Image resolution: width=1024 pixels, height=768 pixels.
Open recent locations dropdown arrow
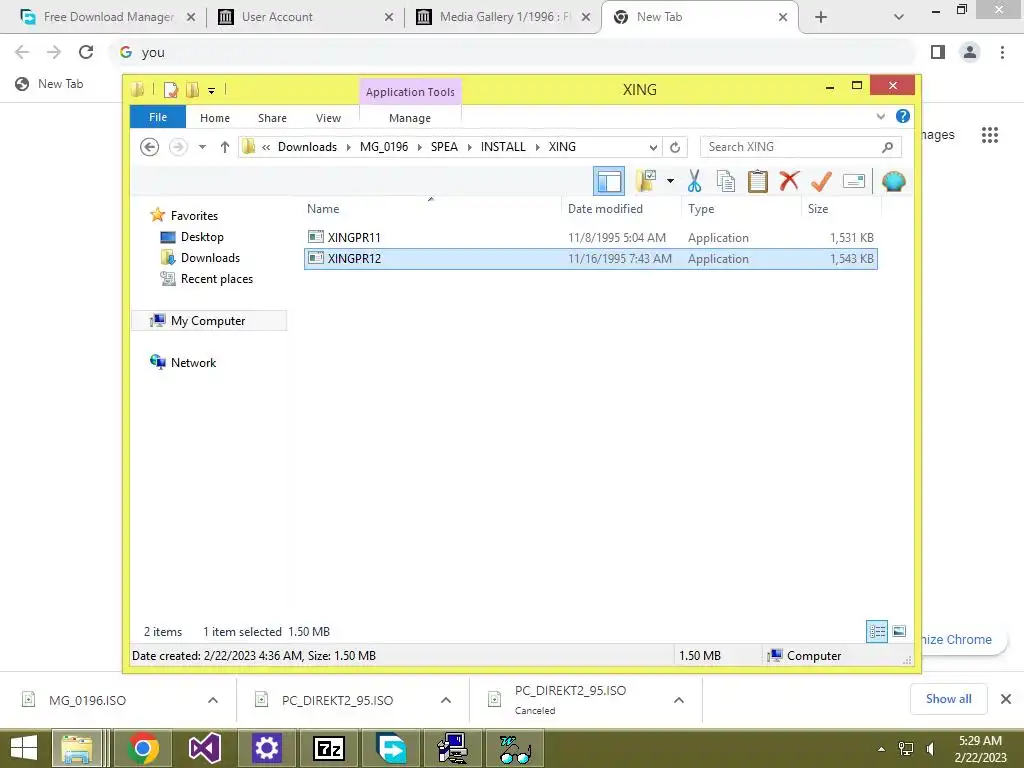[x=202, y=147]
